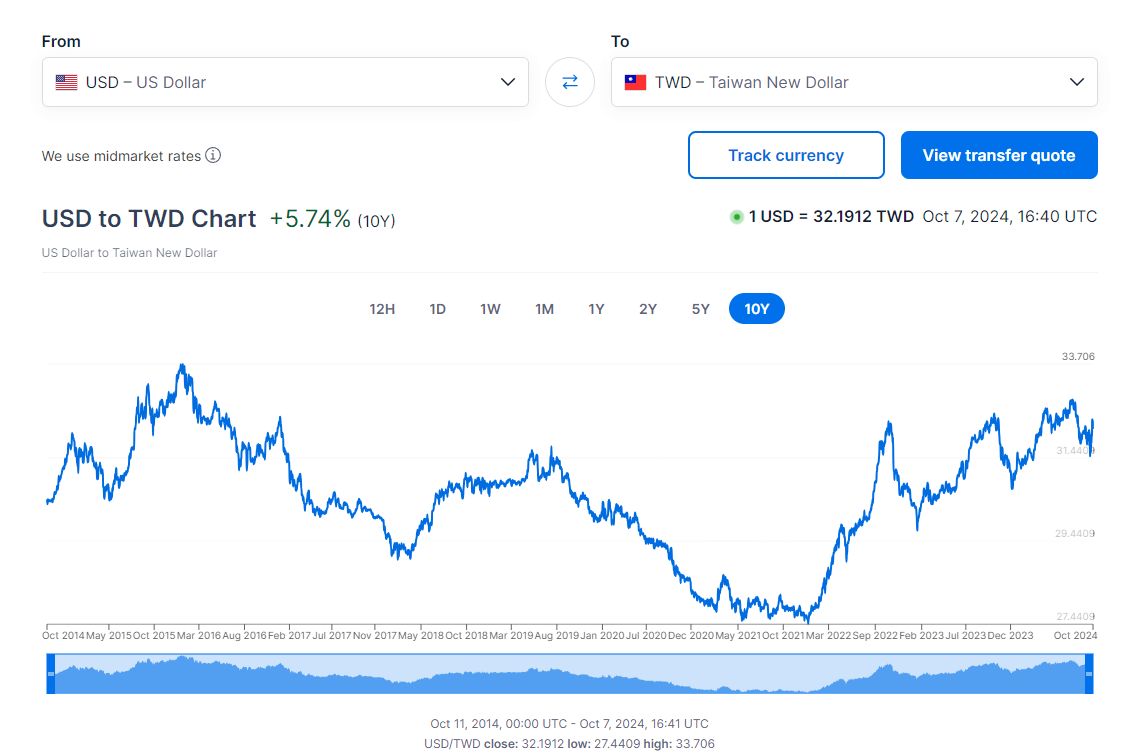This screenshot has height=756, width=1124.
Task: Select the 12H time range
Action: click(382, 309)
